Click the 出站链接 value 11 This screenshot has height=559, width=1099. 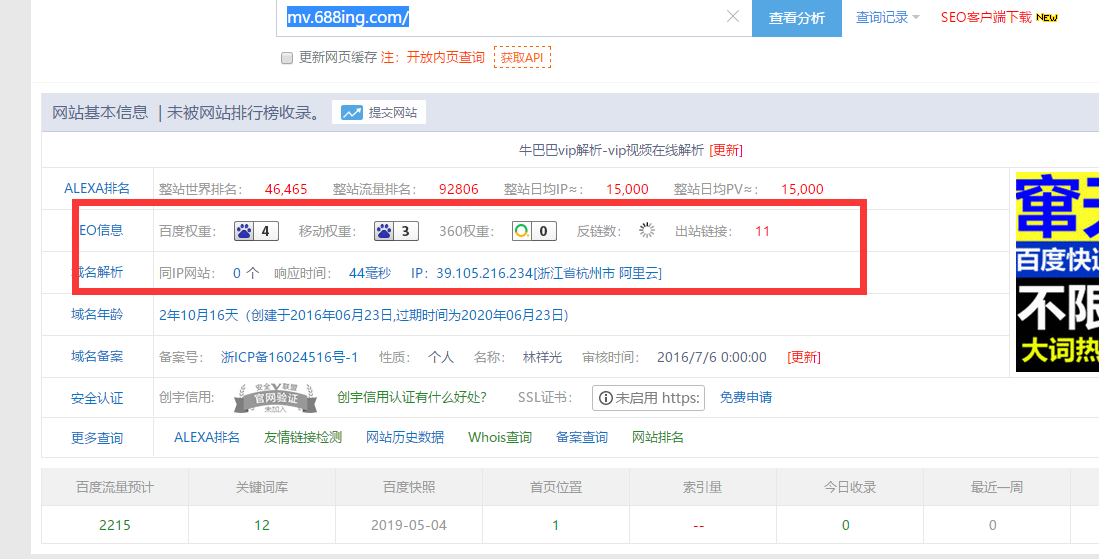point(763,231)
